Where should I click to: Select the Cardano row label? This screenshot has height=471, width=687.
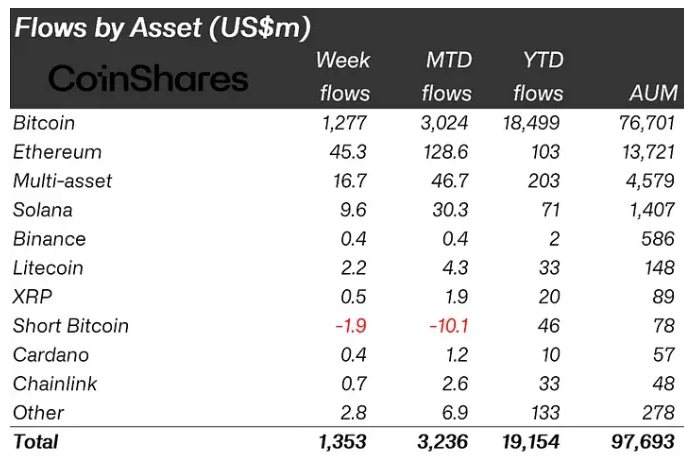click(50, 355)
